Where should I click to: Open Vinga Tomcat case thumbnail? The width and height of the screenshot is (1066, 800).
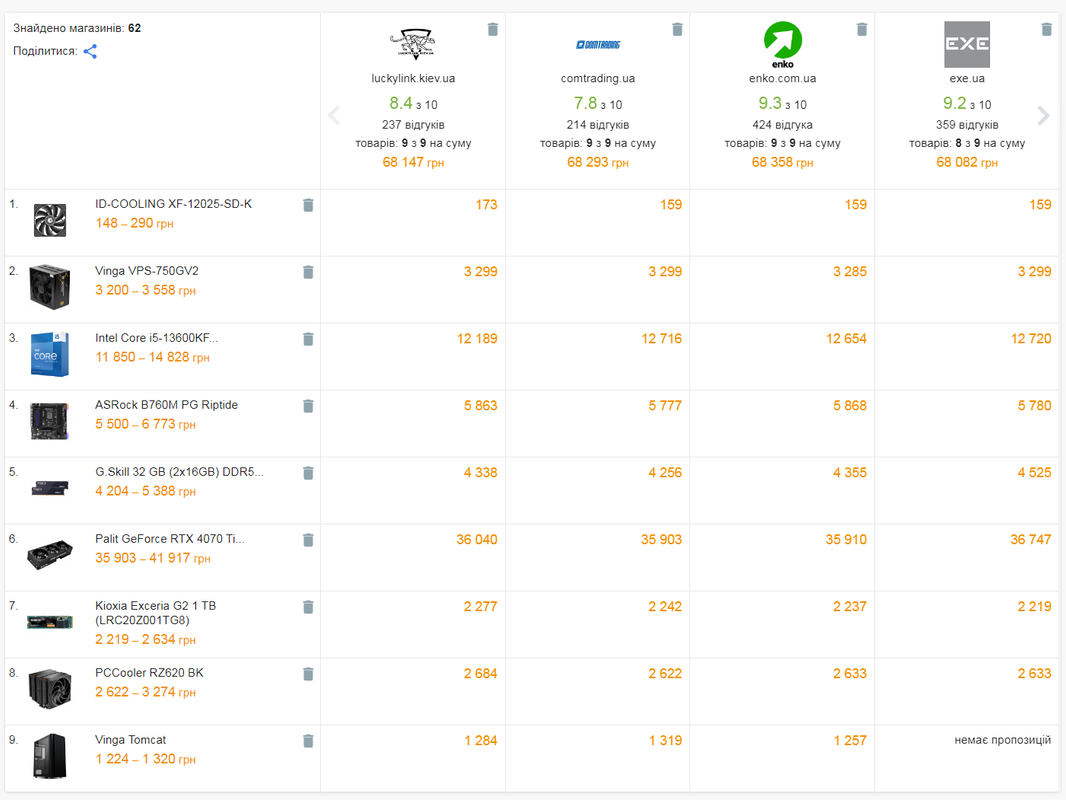50,756
